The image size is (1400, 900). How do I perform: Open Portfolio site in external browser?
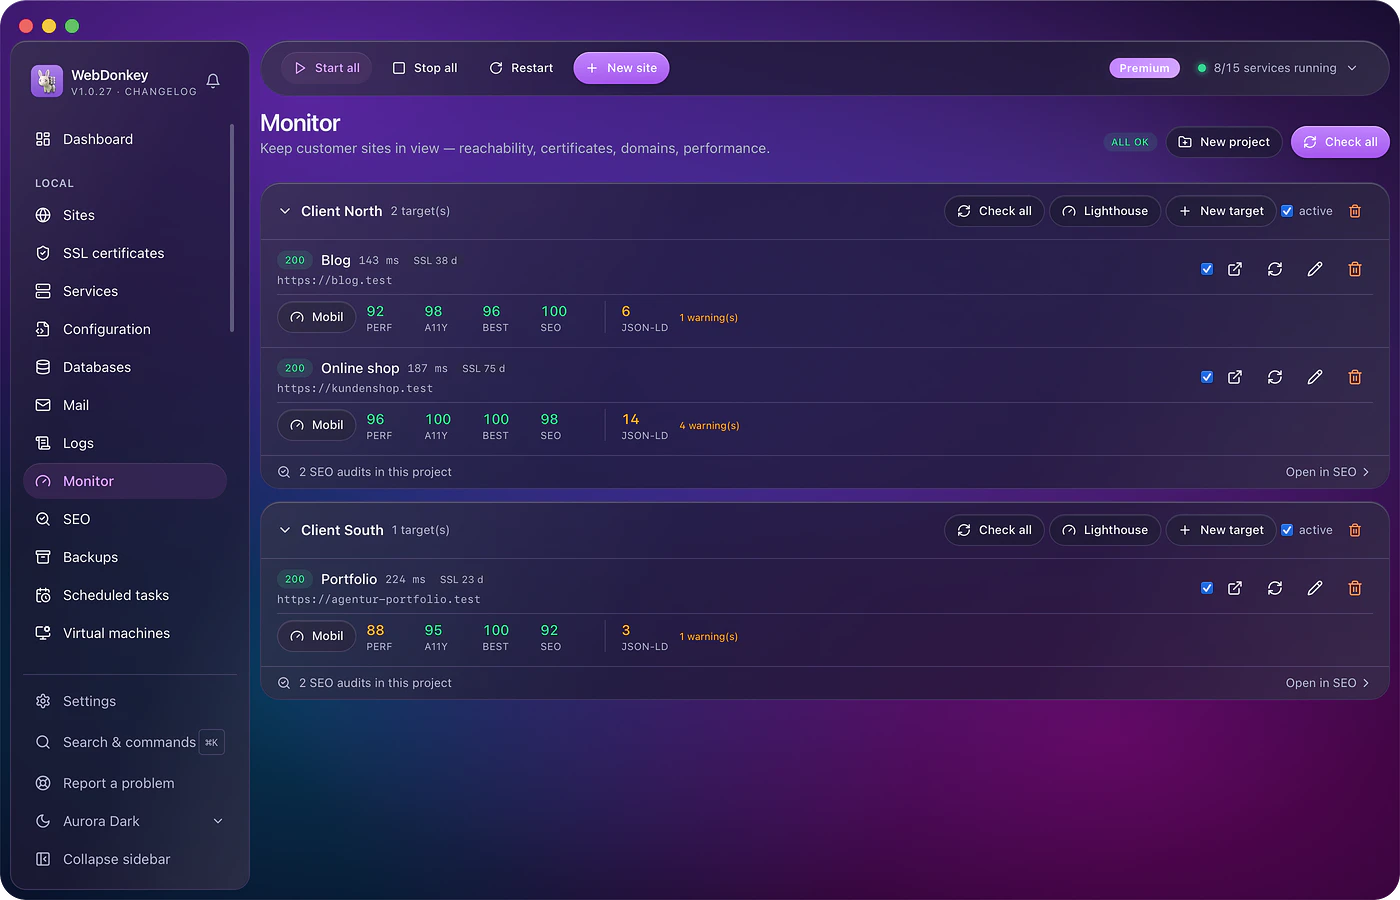pyautogui.click(x=1235, y=588)
